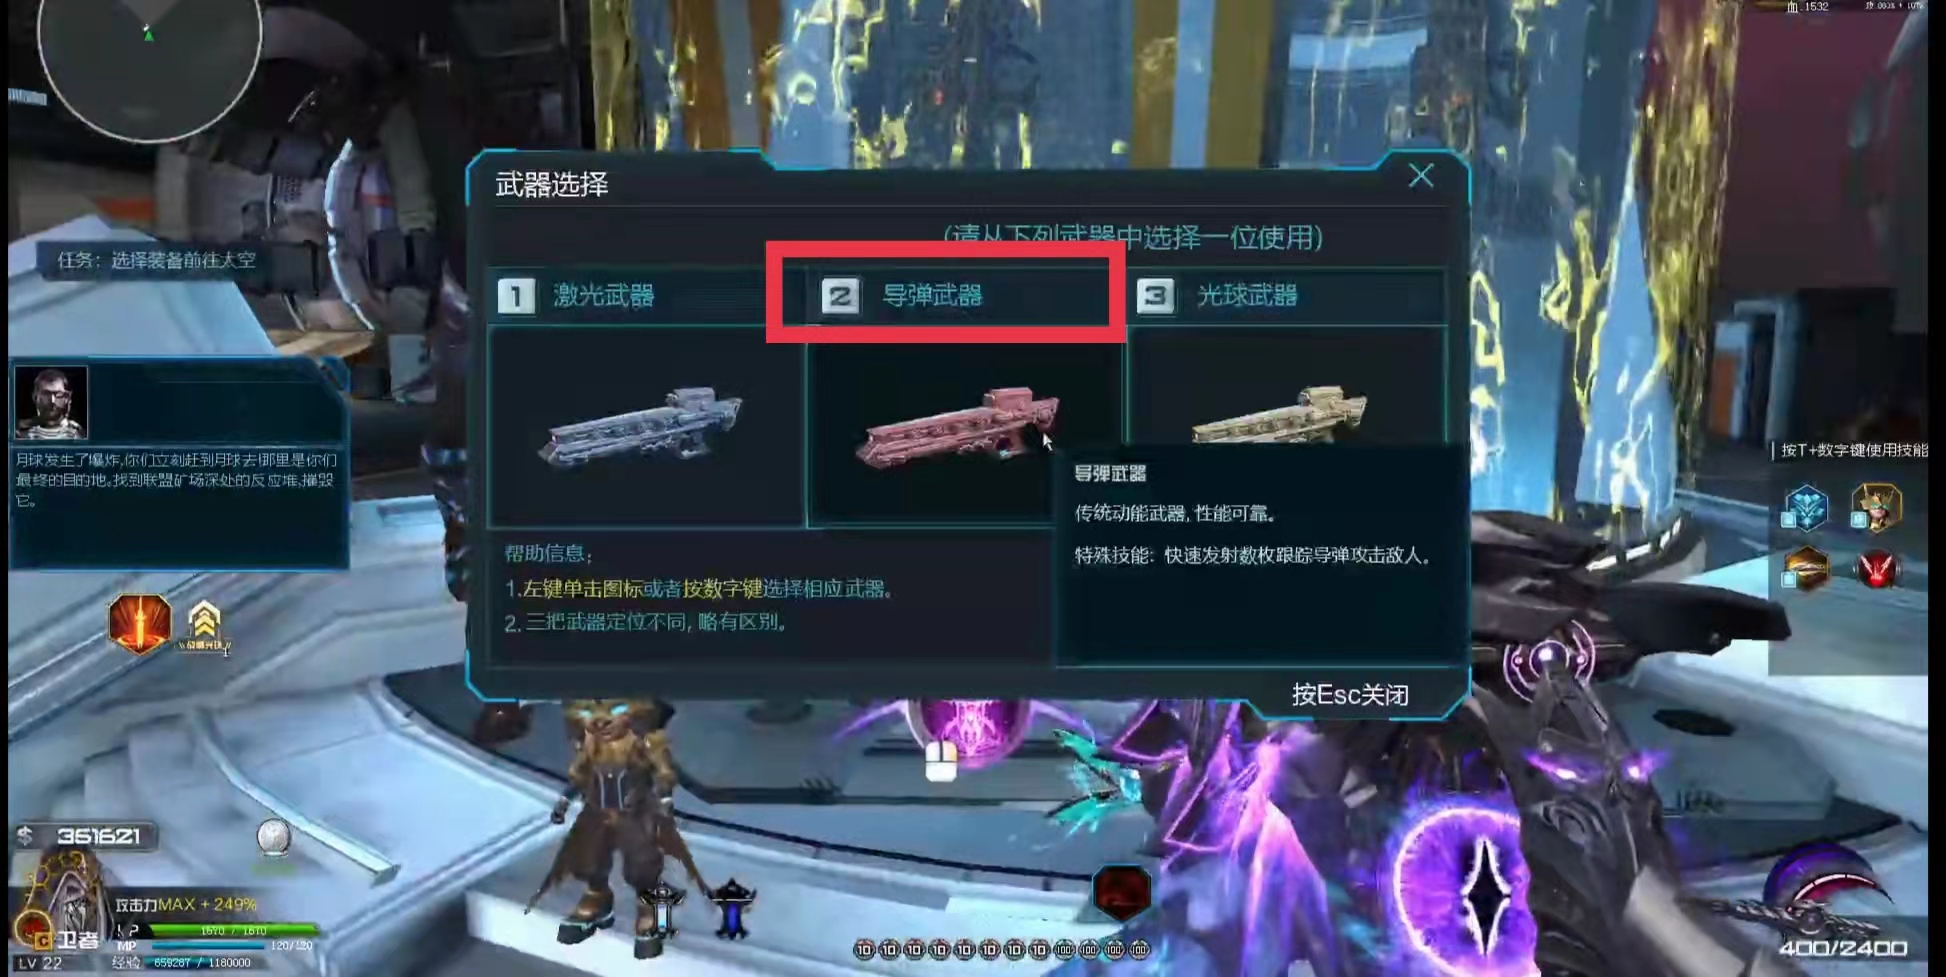Click the golden warrior skill icon
1946x977 pixels.
pyautogui.click(x=1875, y=507)
